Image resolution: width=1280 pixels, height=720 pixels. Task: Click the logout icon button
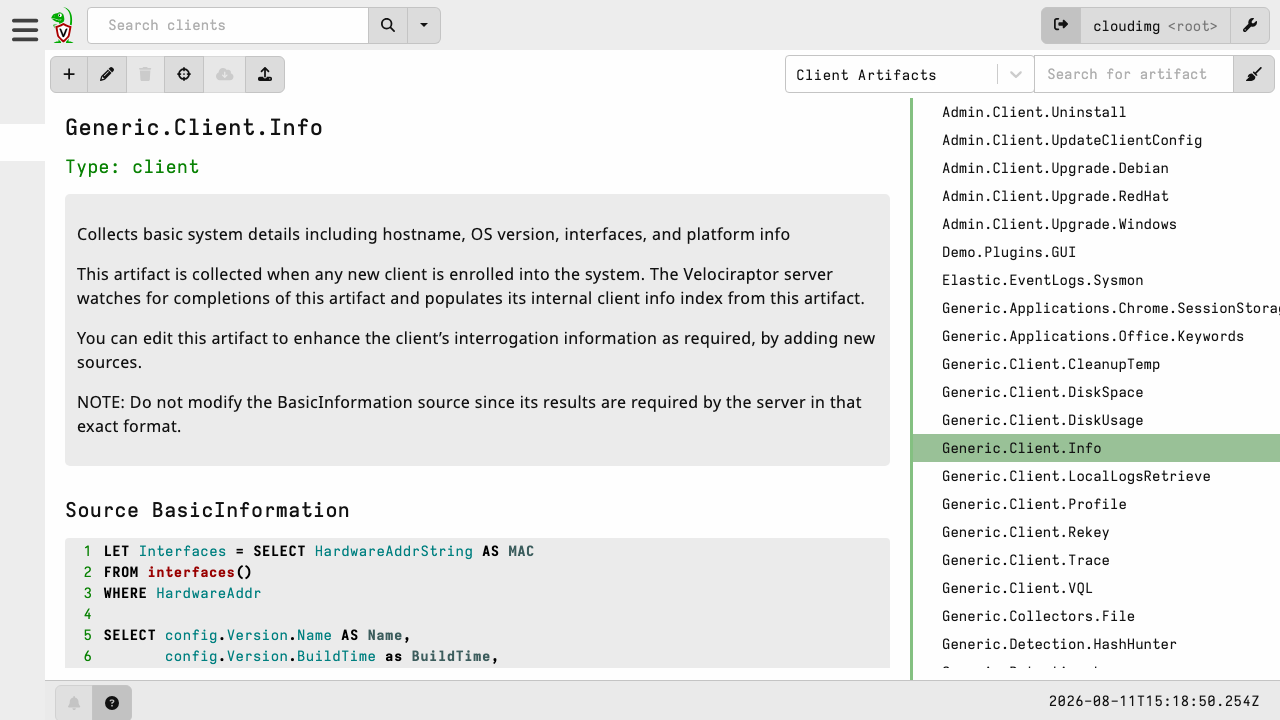(x=1061, y=26)
